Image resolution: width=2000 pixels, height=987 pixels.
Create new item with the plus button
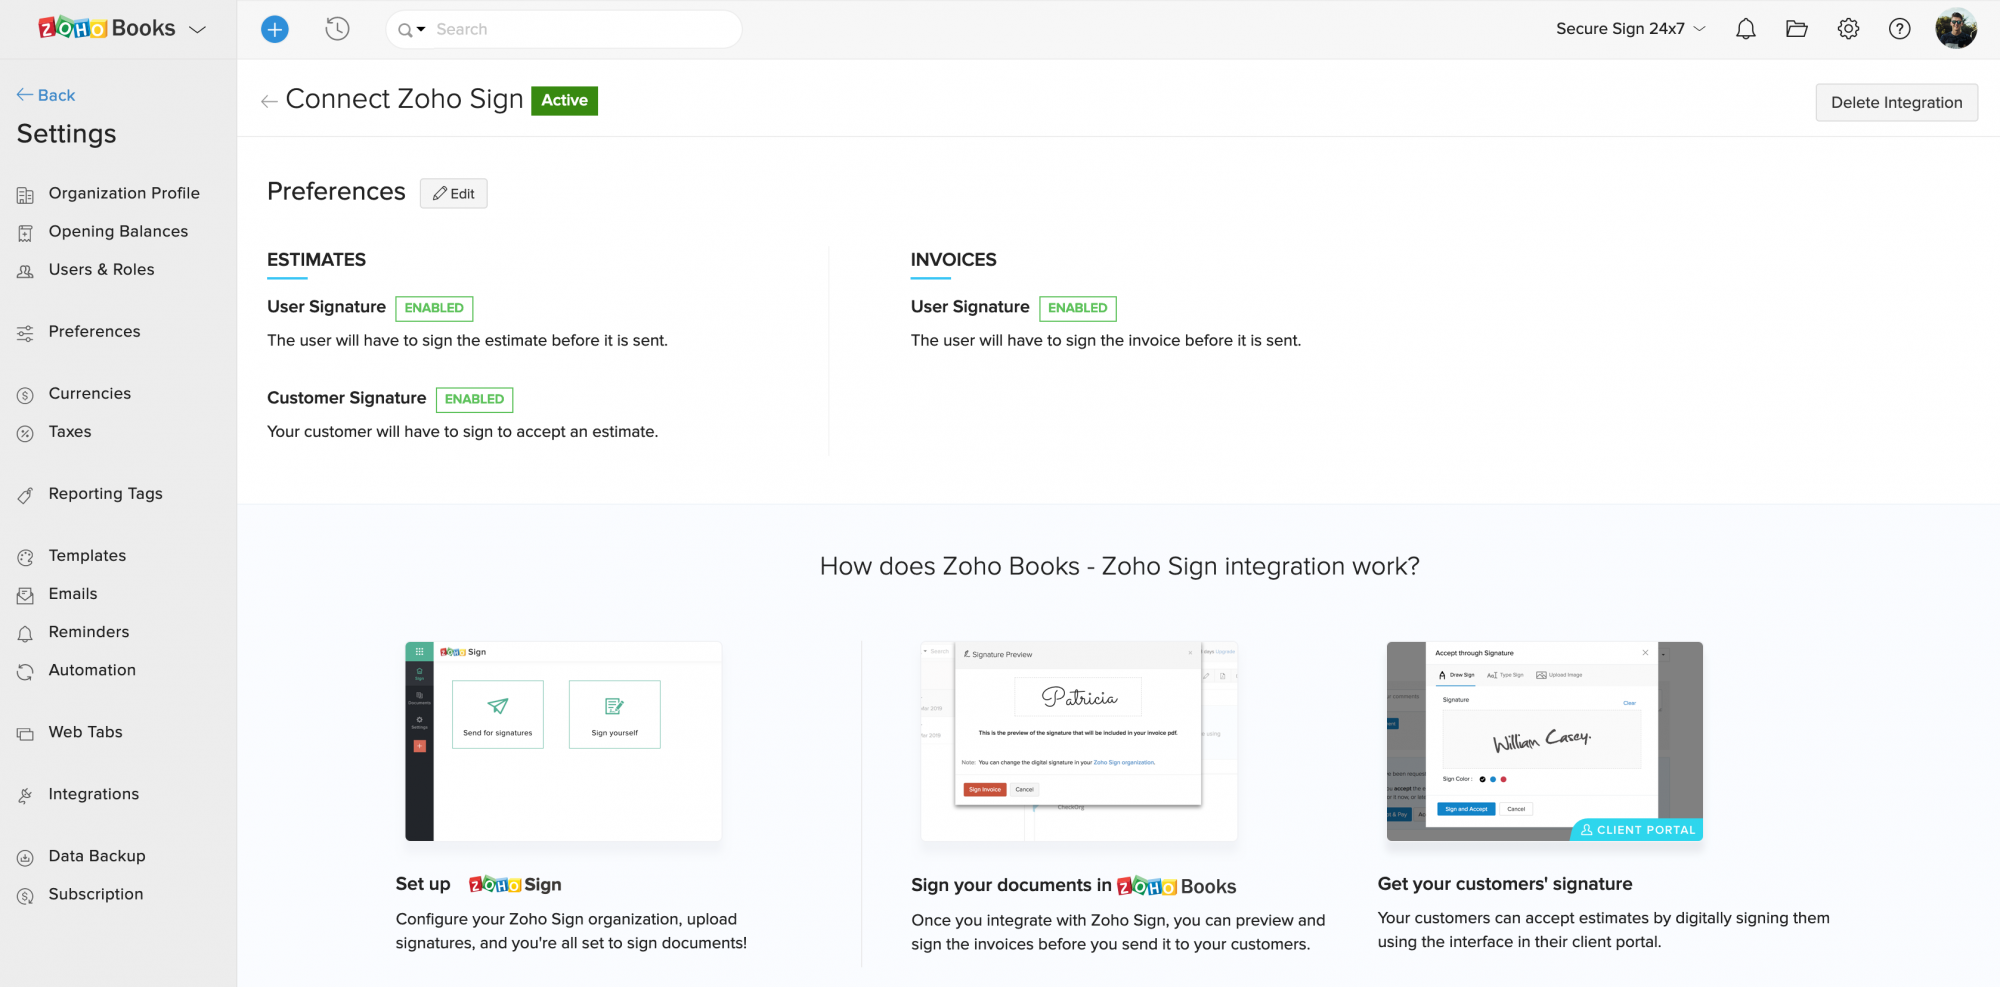click(274, 29)
